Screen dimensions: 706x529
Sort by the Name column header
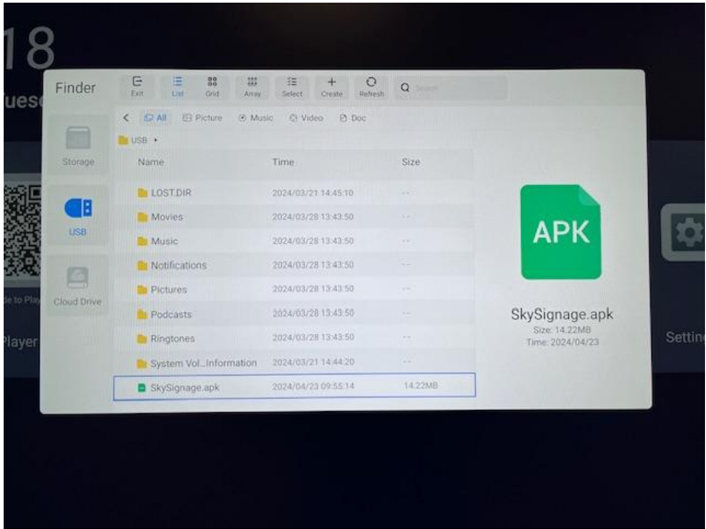tap(151, 162)
